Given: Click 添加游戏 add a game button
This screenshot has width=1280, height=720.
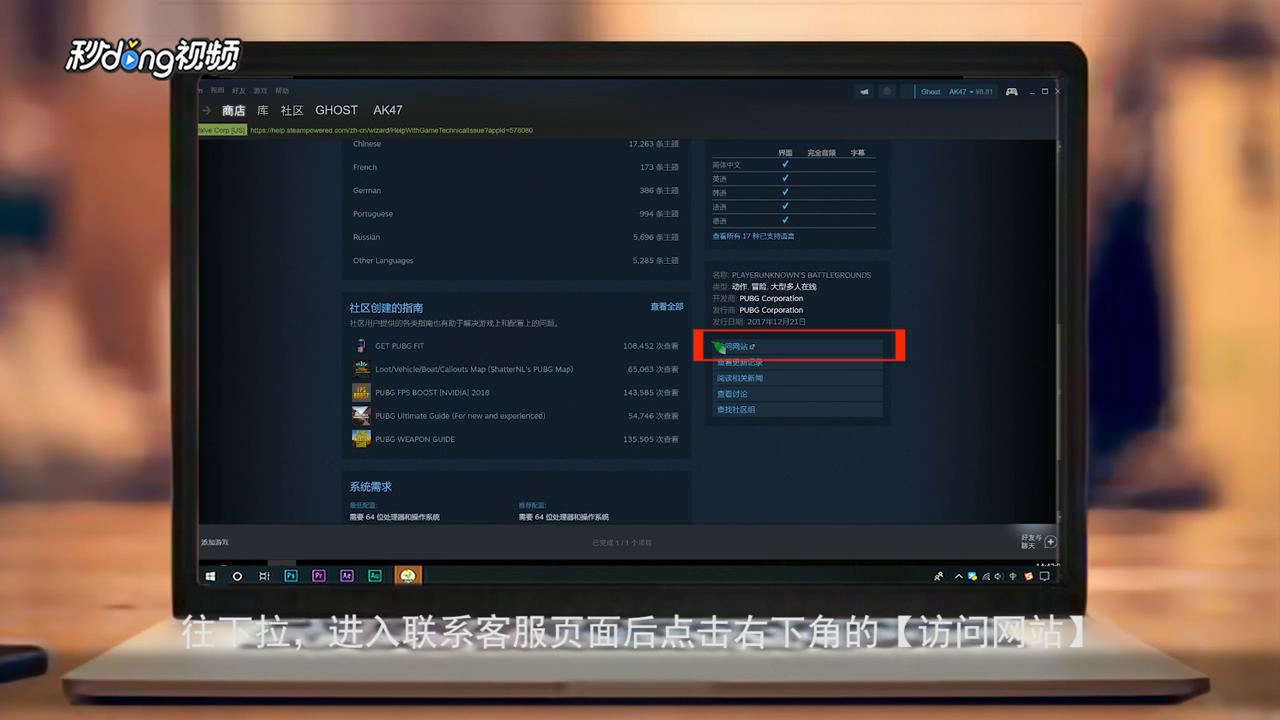Looking at the screenshot, I should pos(215,542).
